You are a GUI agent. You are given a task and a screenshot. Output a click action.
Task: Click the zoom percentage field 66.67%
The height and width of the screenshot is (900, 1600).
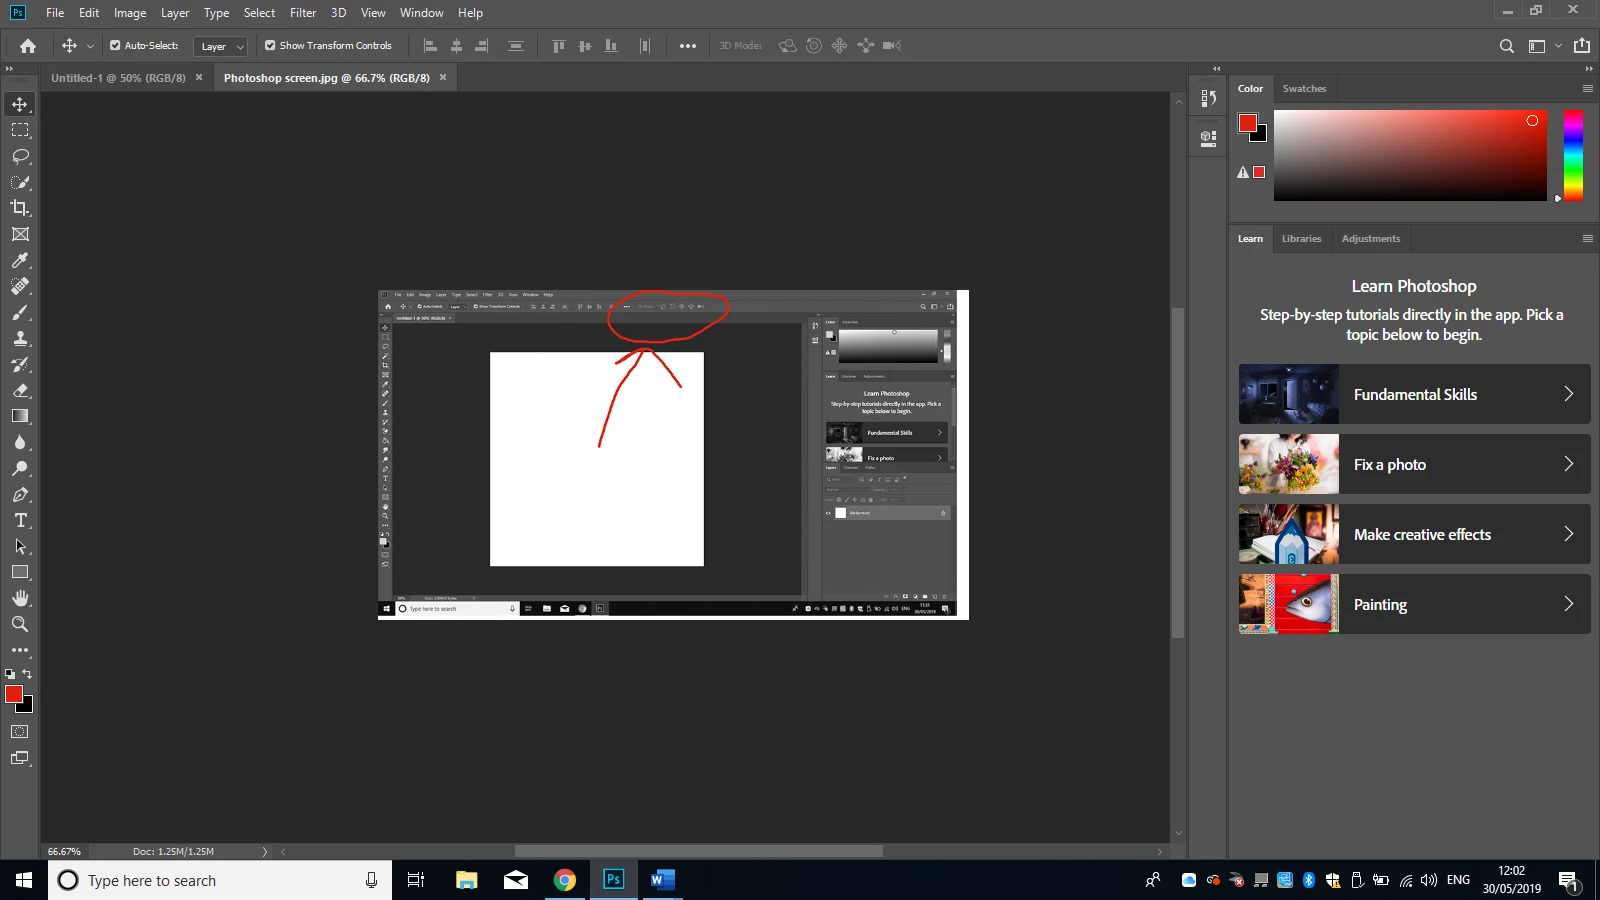[x=65, y=852]
